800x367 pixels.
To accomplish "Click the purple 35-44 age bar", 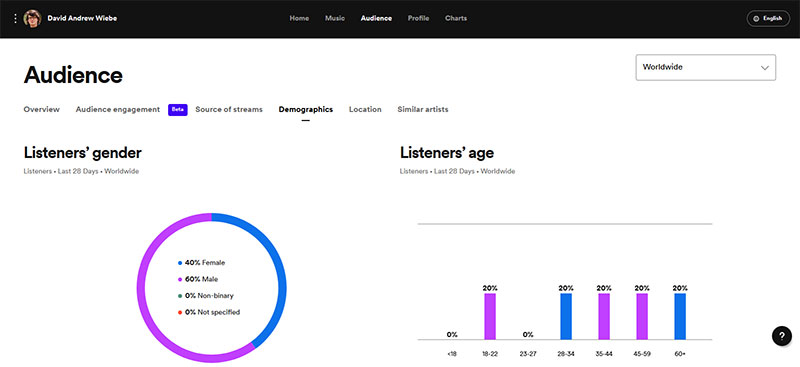I will [604, 316].
